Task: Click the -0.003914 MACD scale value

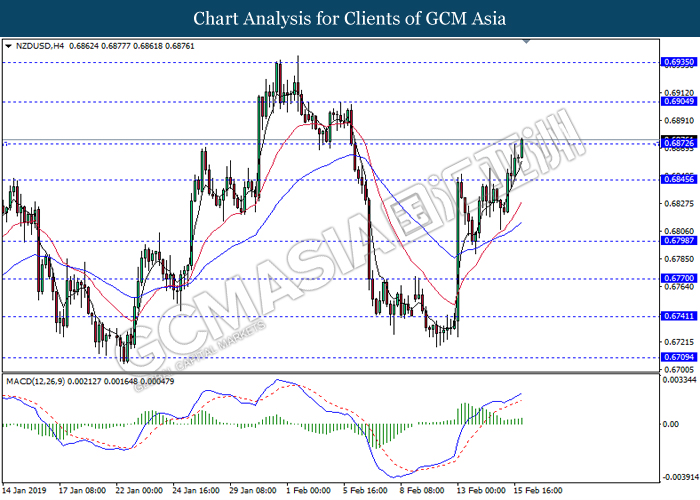Action: [680, 477]
